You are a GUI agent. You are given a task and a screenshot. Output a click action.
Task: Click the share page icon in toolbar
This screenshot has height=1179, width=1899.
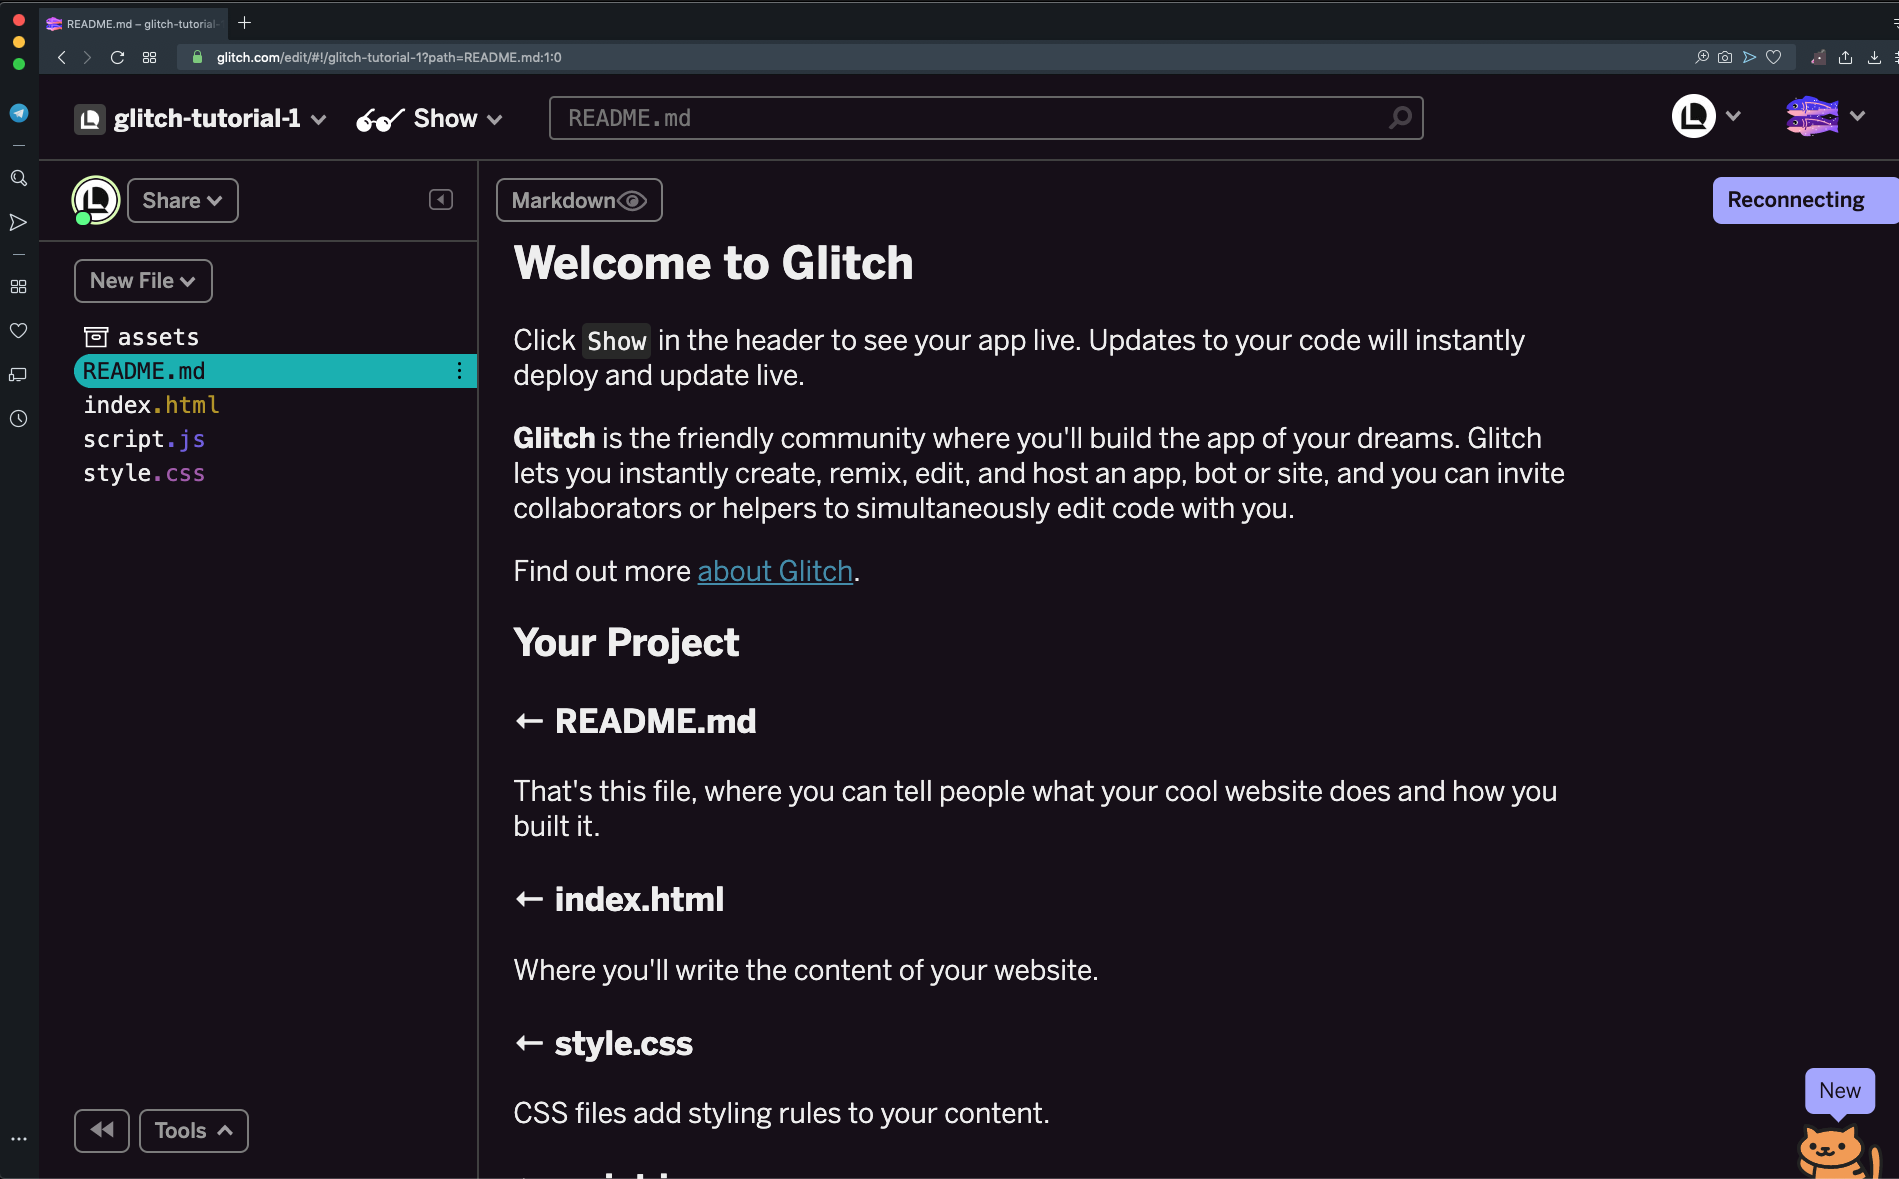(x=1845, y=57)
